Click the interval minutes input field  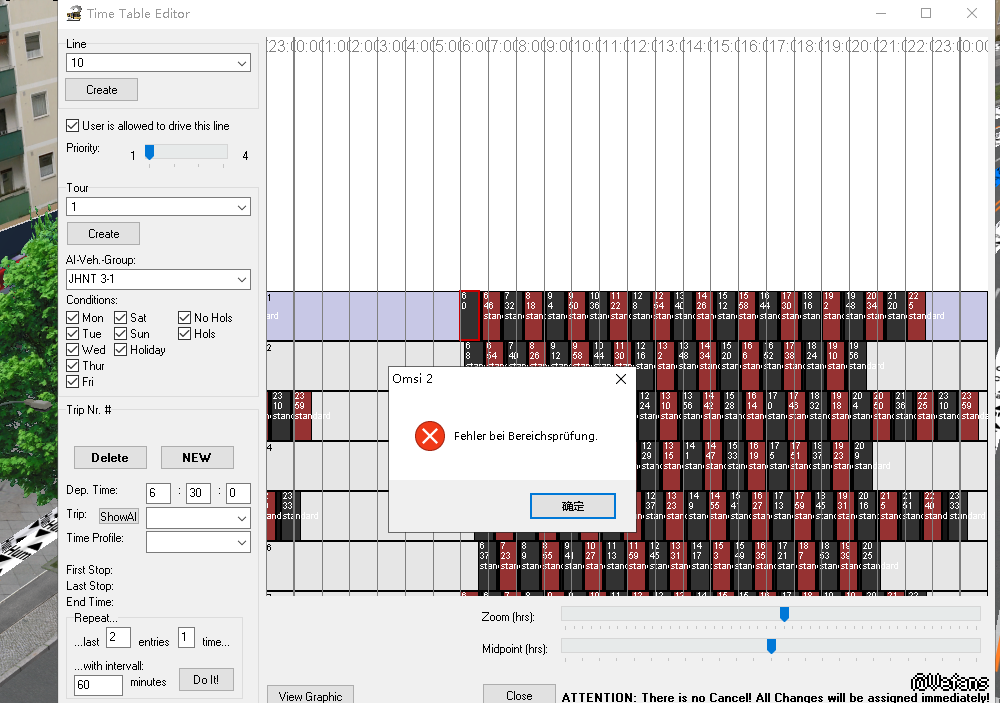(x=98, y=686)
